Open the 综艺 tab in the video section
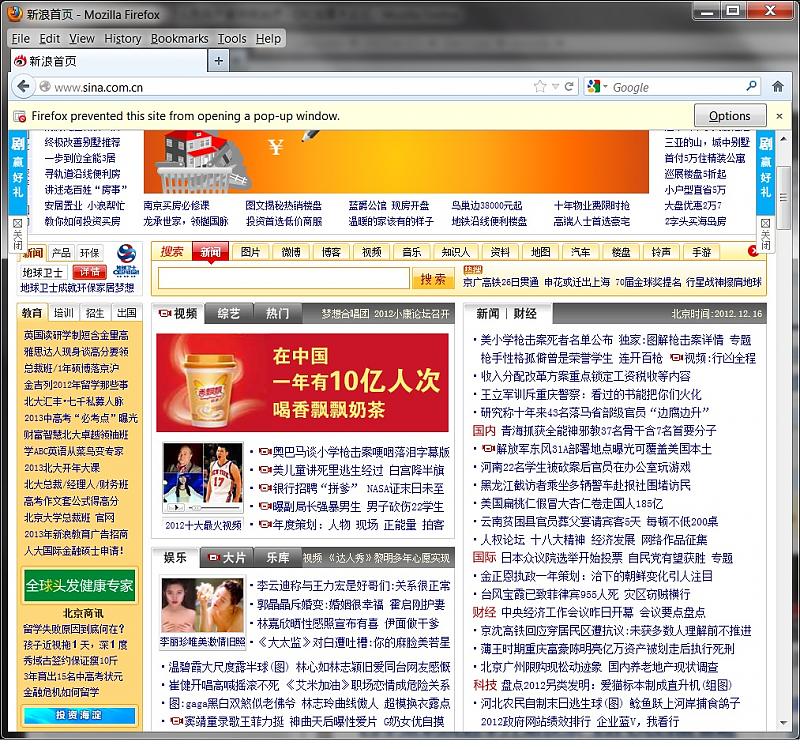The image size is (800, 749). click(x=229, y=313)
